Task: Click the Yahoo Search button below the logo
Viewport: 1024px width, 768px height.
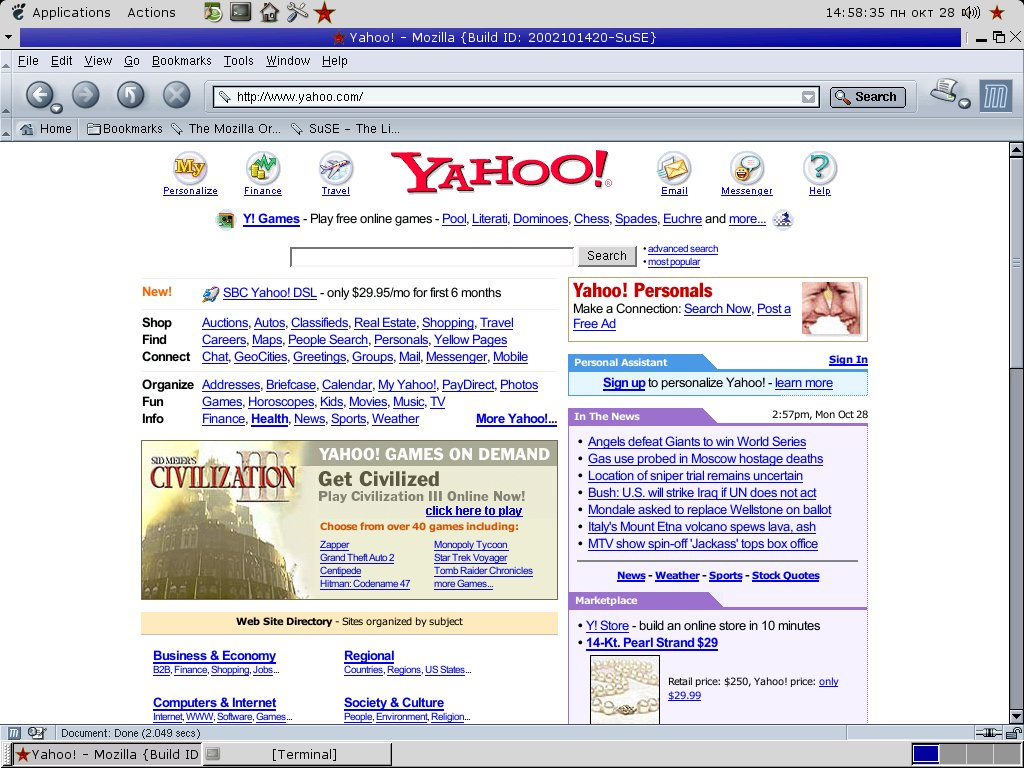Action: [606, 256]
